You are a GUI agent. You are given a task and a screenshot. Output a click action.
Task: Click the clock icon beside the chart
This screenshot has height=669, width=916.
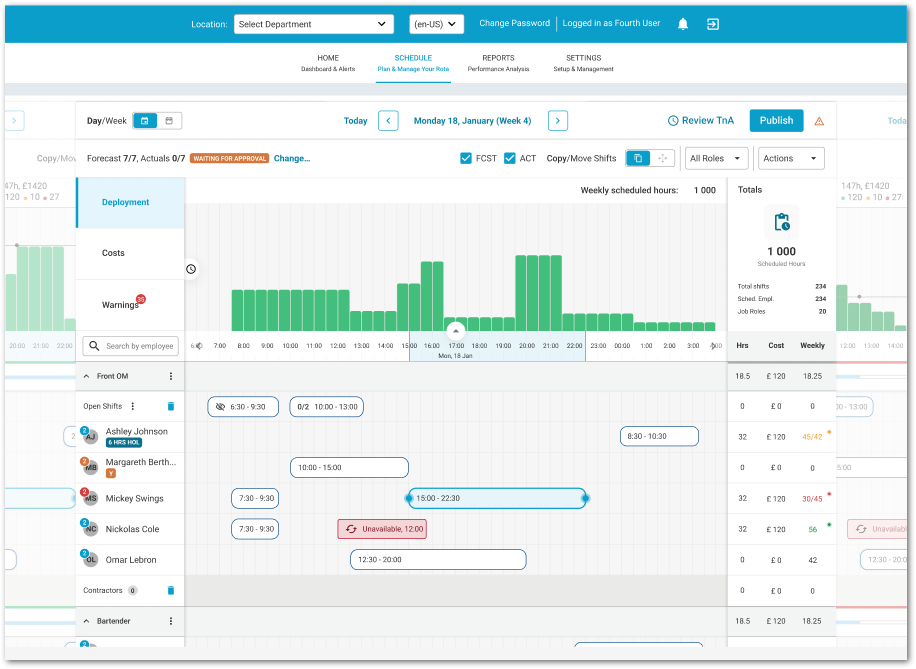[191, 269]
